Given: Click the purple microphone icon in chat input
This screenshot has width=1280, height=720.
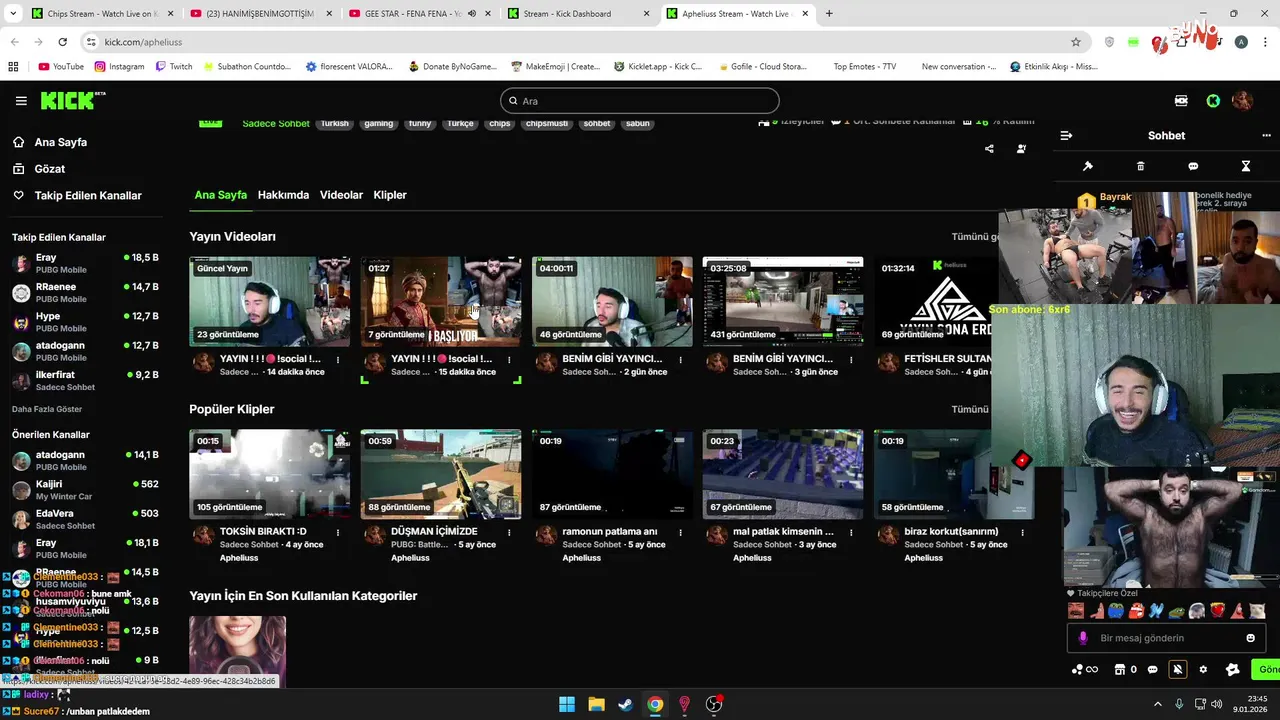Looking at the screenshot, I should pyautogui.click(x=1083, y=638).
